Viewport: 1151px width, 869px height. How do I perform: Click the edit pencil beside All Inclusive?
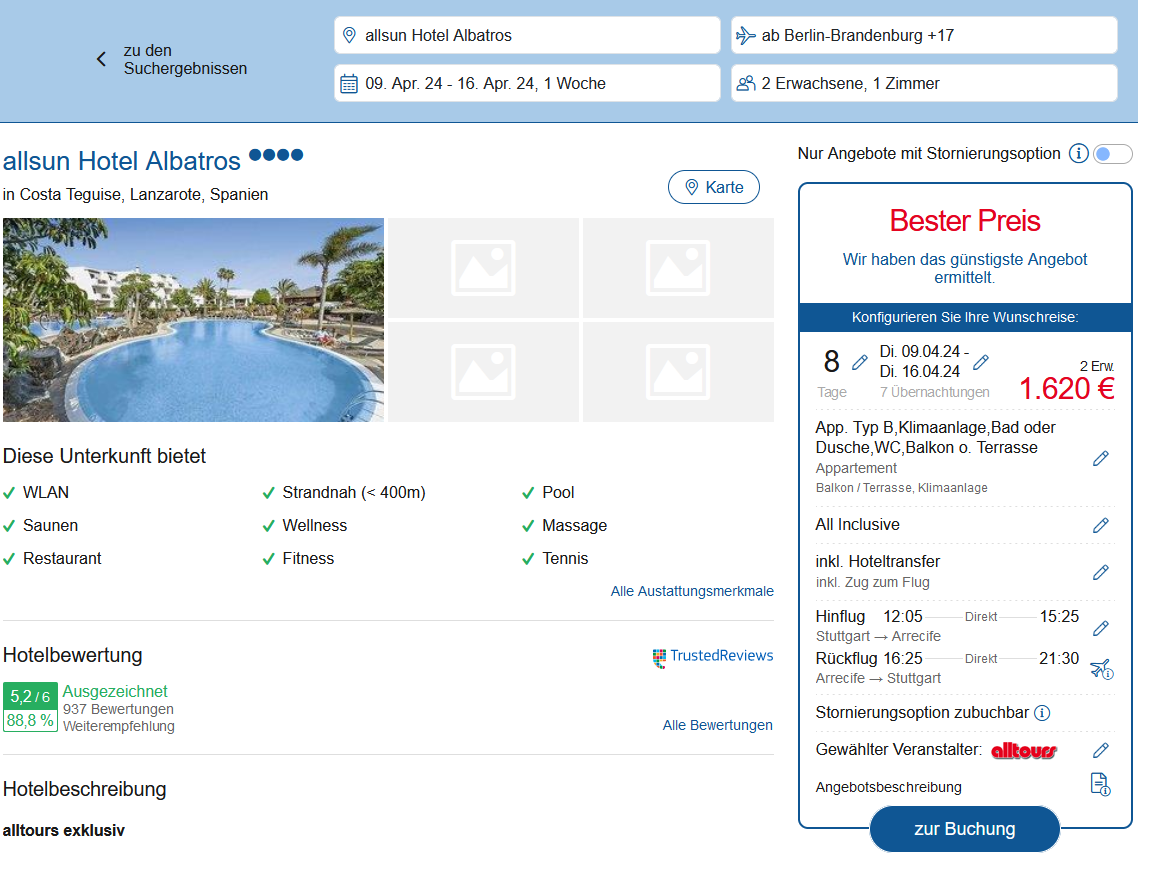click(x=1100, y=525)
